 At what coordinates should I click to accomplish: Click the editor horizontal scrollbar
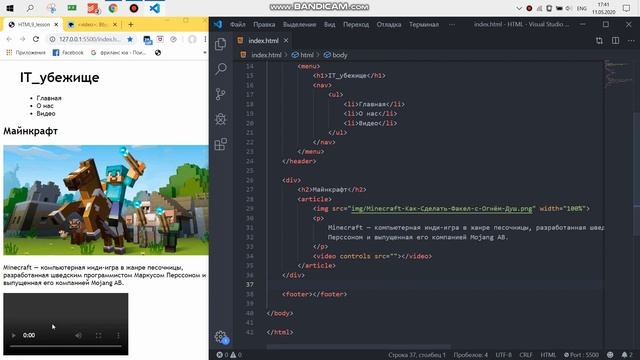pyautogui.click(x=358, y=347)
